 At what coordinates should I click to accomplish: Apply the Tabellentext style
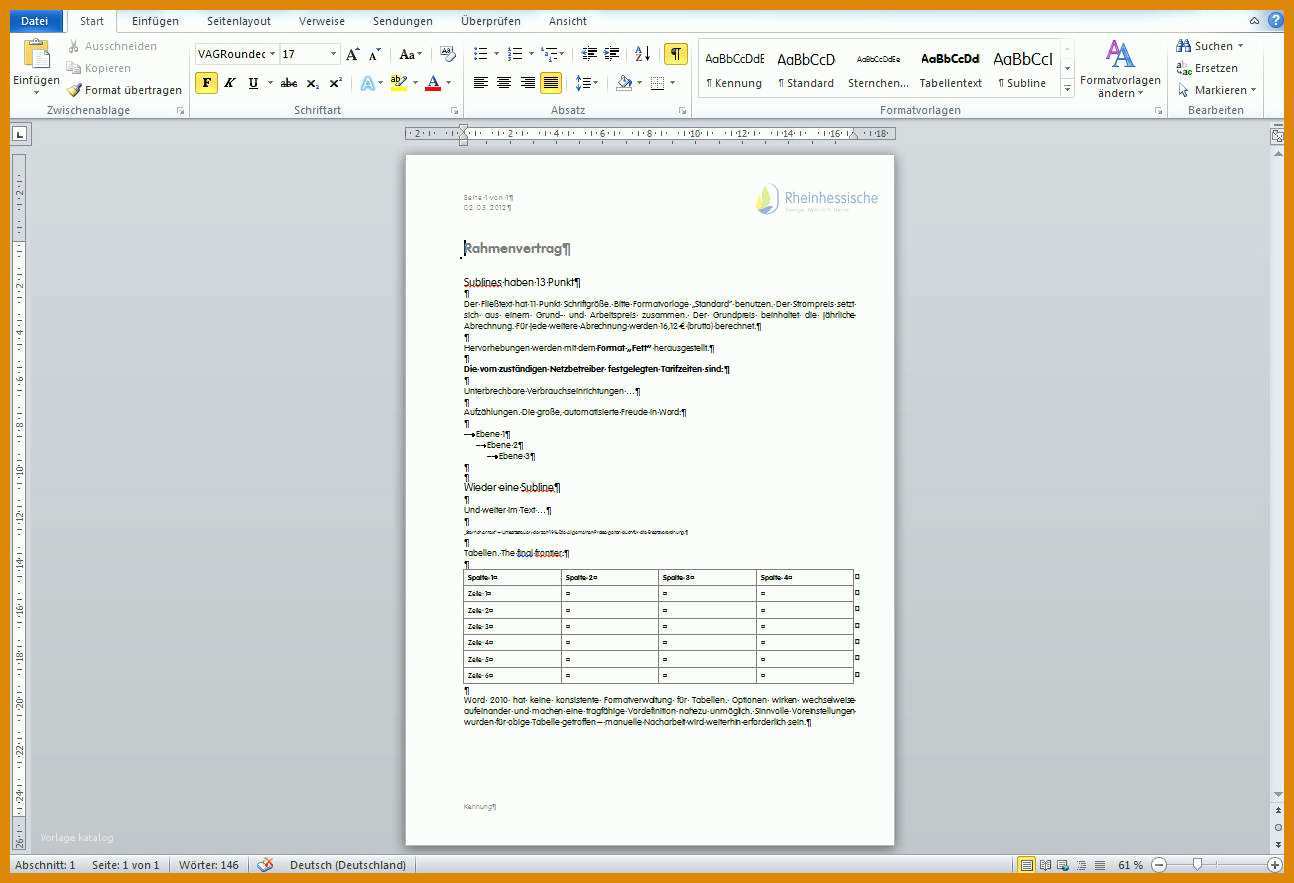951,69
